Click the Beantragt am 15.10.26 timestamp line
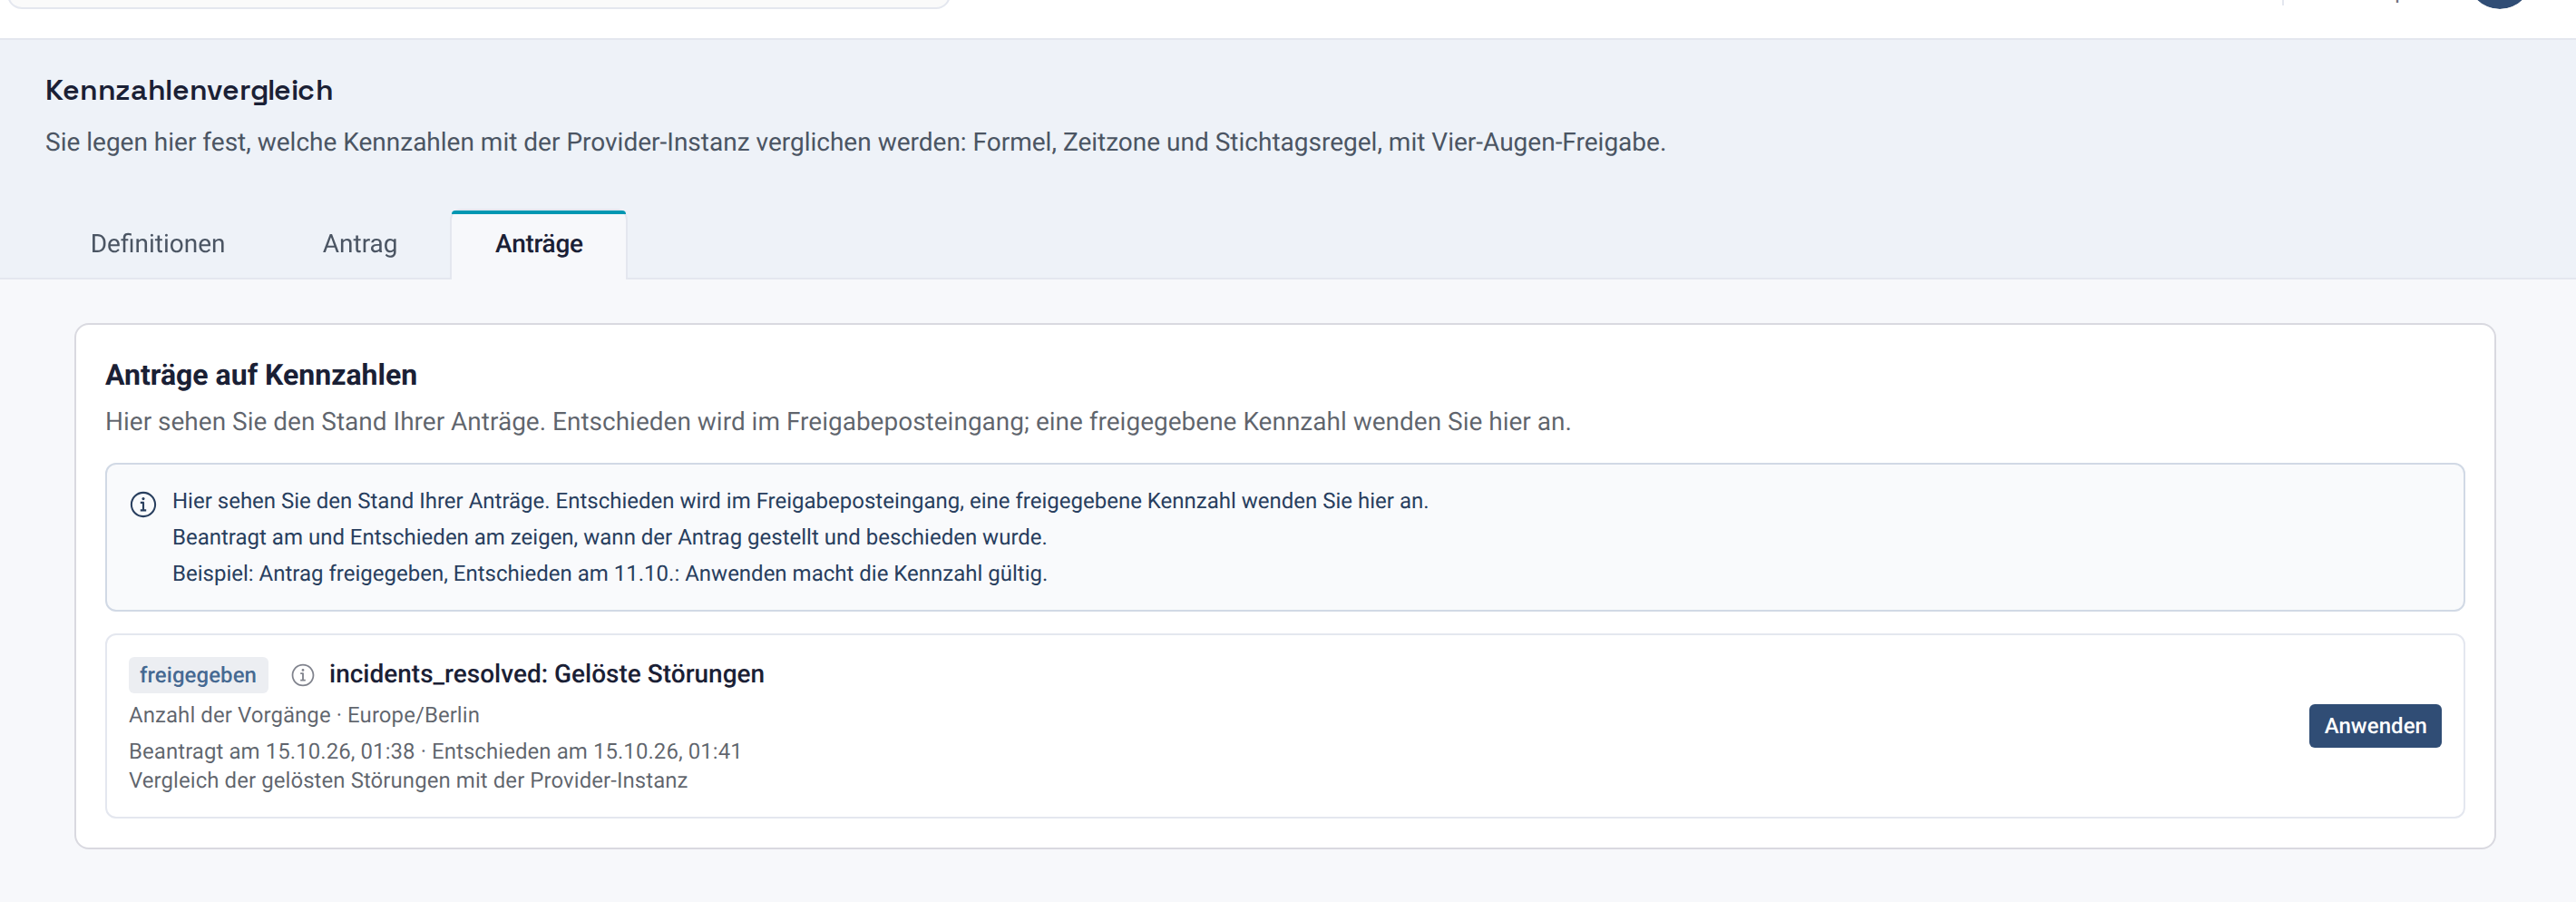 pos(435,751)
